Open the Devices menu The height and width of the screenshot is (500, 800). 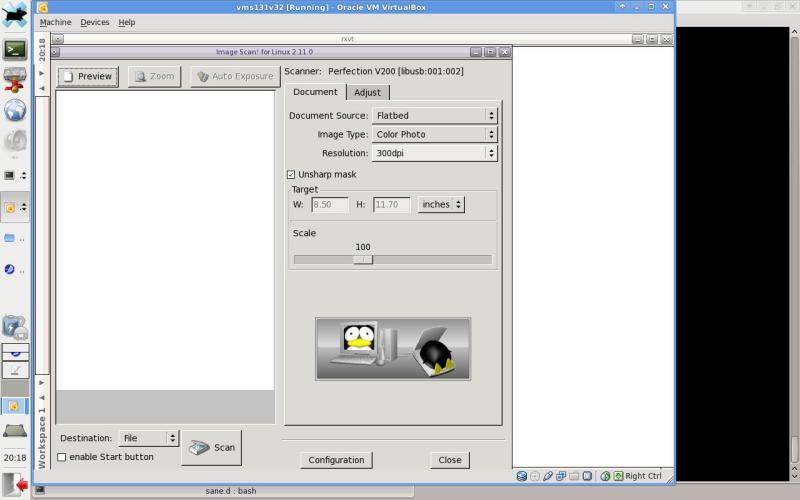(95, 22)
